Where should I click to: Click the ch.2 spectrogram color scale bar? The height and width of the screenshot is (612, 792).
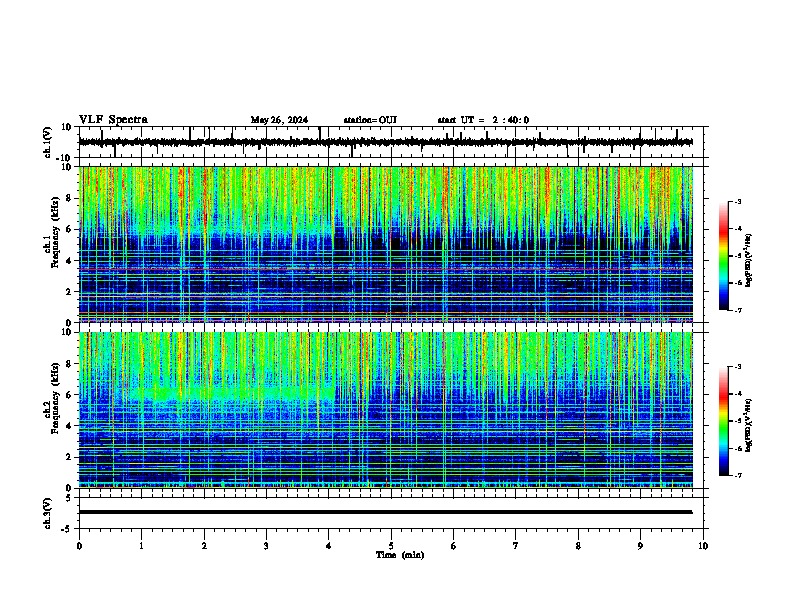[x=723, y=421]
